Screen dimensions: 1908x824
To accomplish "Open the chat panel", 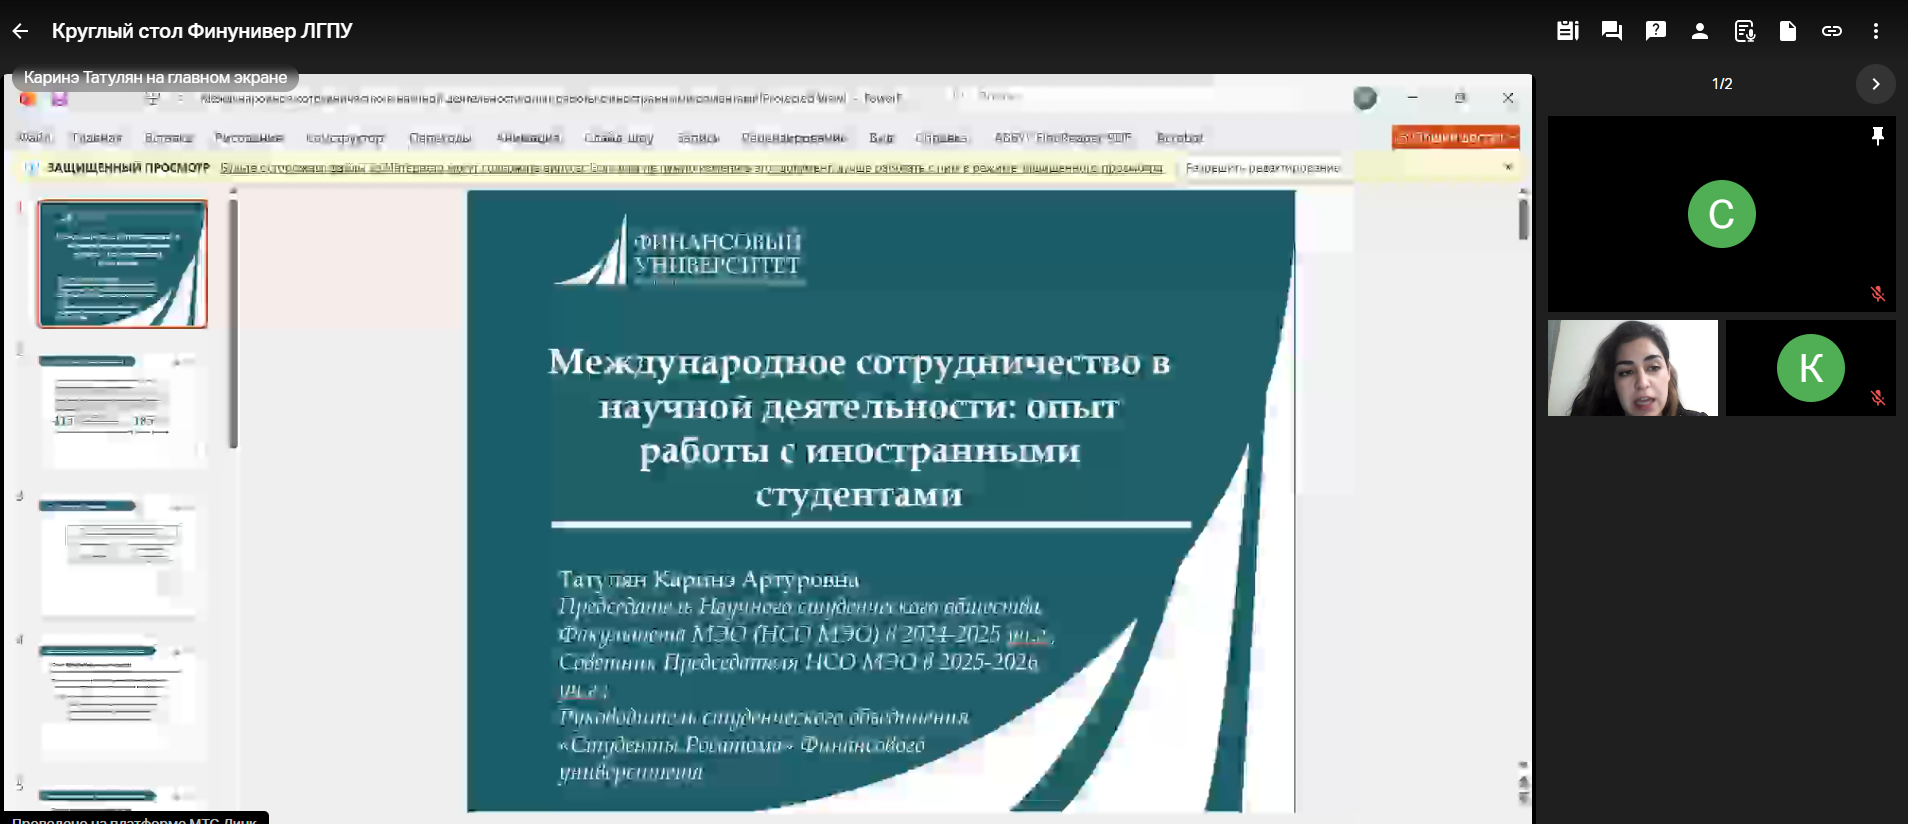I will coord(1611,31).
